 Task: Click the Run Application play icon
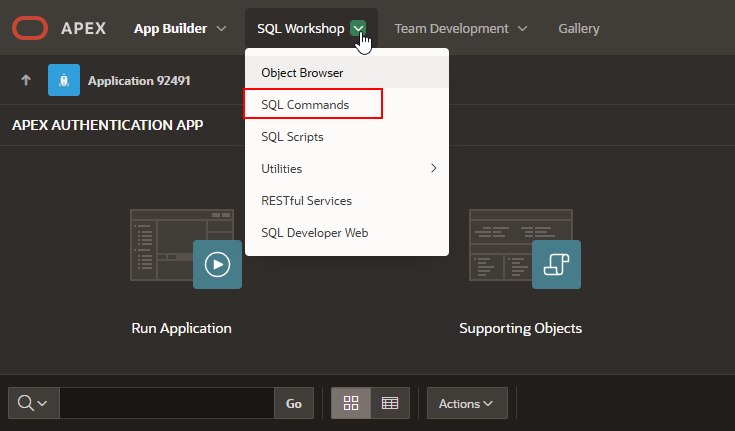218,265
